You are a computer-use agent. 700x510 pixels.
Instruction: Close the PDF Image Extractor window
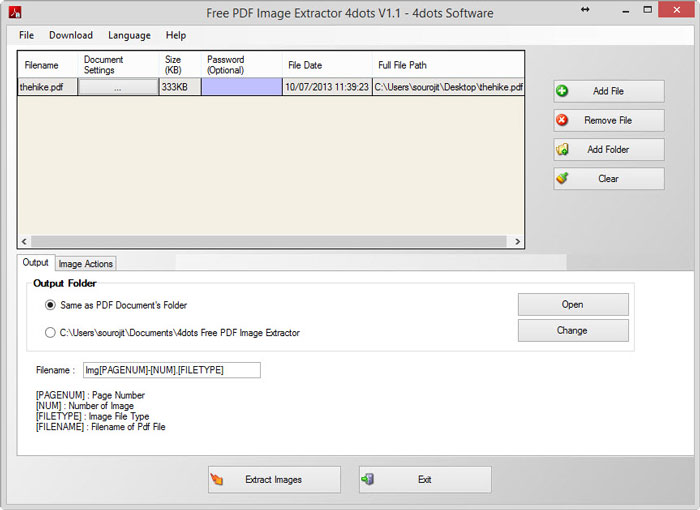pyautogui.click(x=677, y=10)
